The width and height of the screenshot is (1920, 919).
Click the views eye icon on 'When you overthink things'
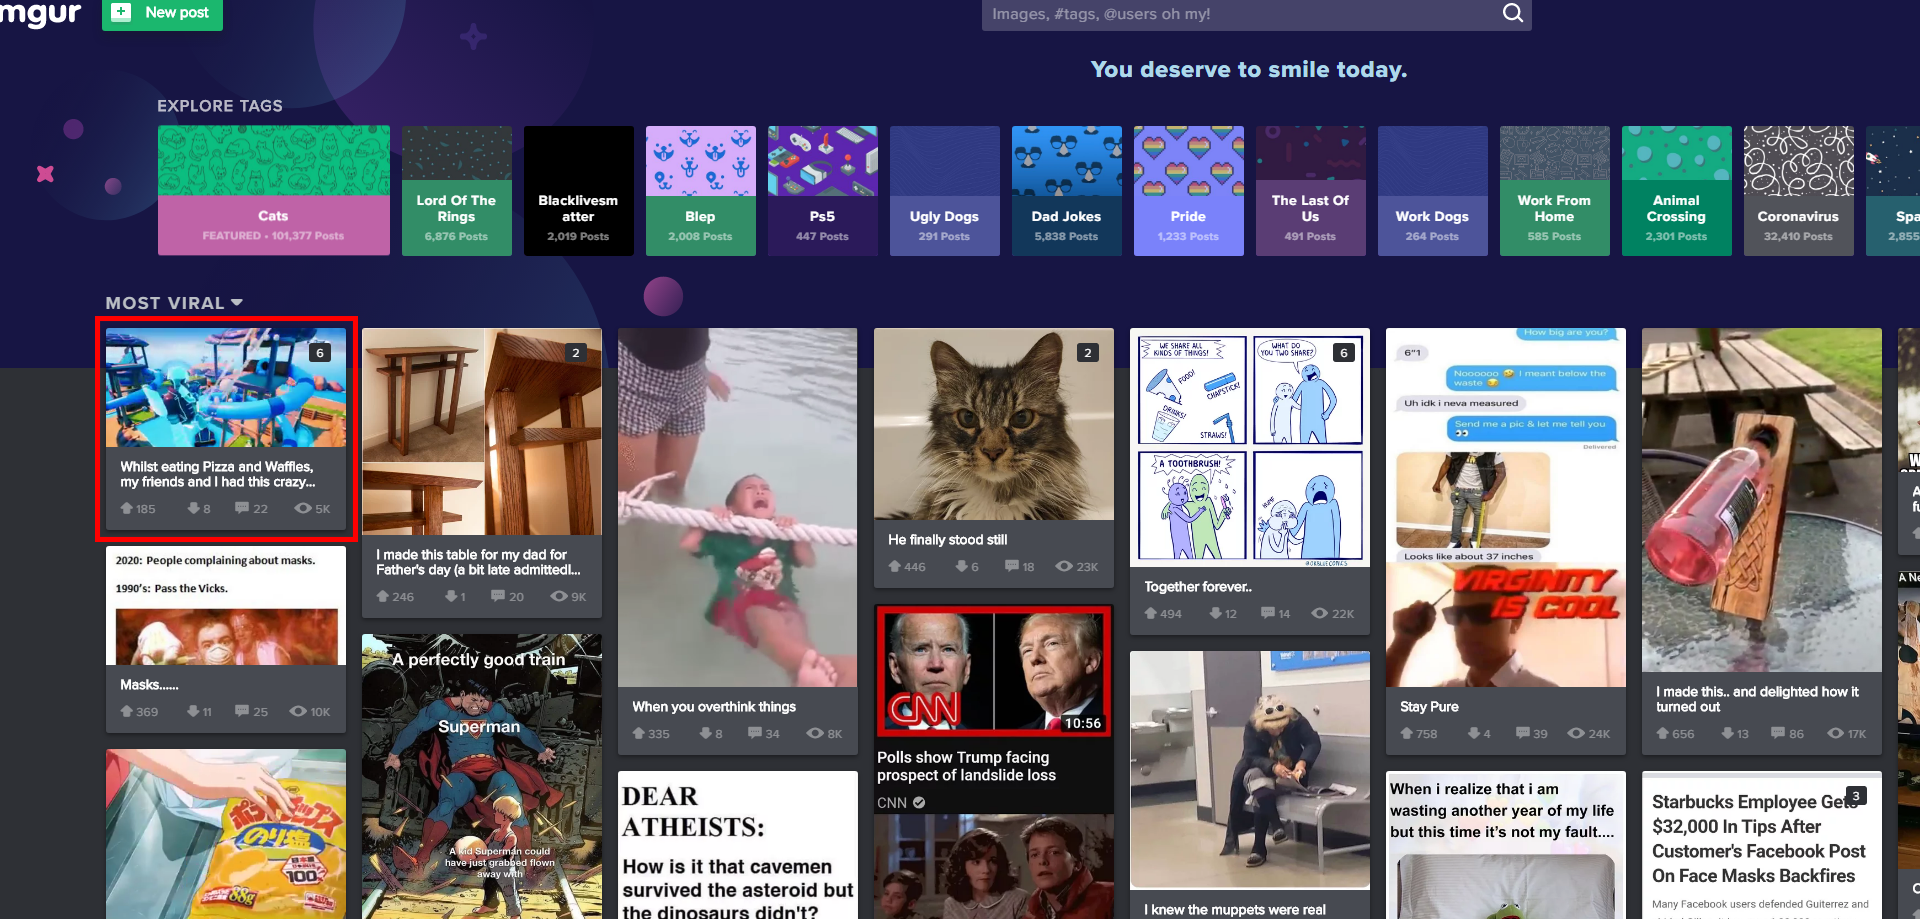pos(815,733)
